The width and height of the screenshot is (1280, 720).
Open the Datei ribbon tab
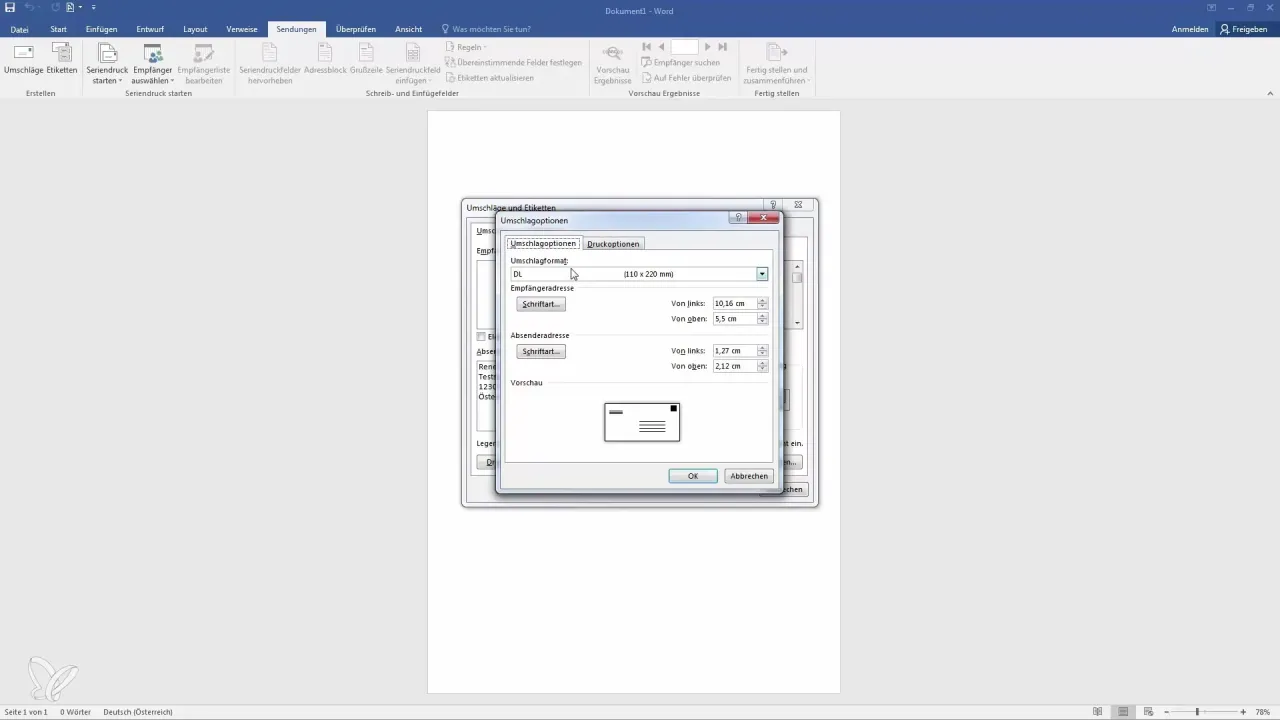coord(20,29)
